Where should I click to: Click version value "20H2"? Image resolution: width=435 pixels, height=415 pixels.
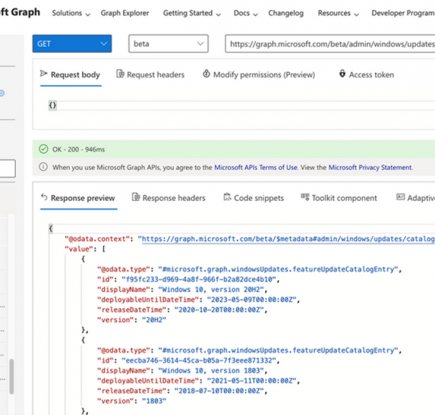[x=154, y=320]
